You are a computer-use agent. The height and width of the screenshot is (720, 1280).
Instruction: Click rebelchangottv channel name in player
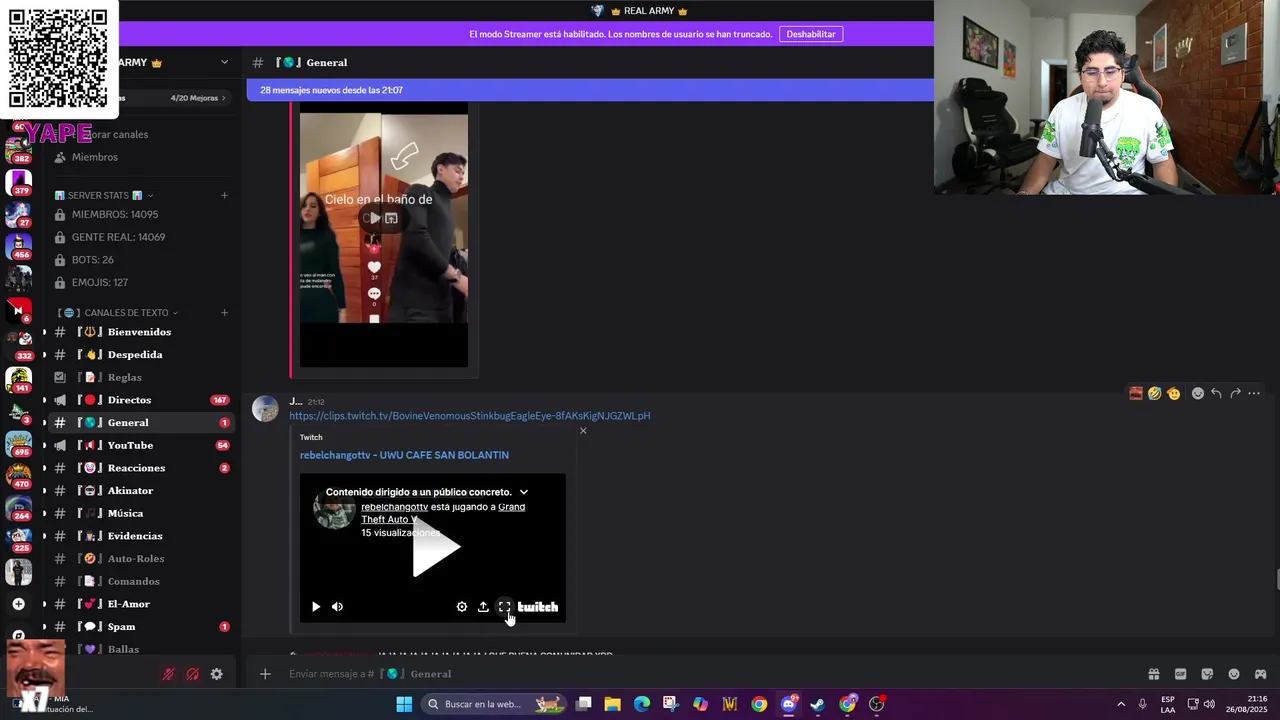click(x=394, y=507)
